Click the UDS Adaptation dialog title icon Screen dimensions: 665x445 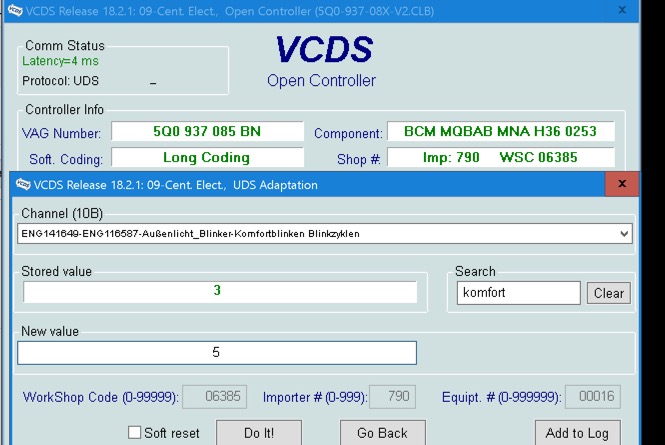click(21, 185)
